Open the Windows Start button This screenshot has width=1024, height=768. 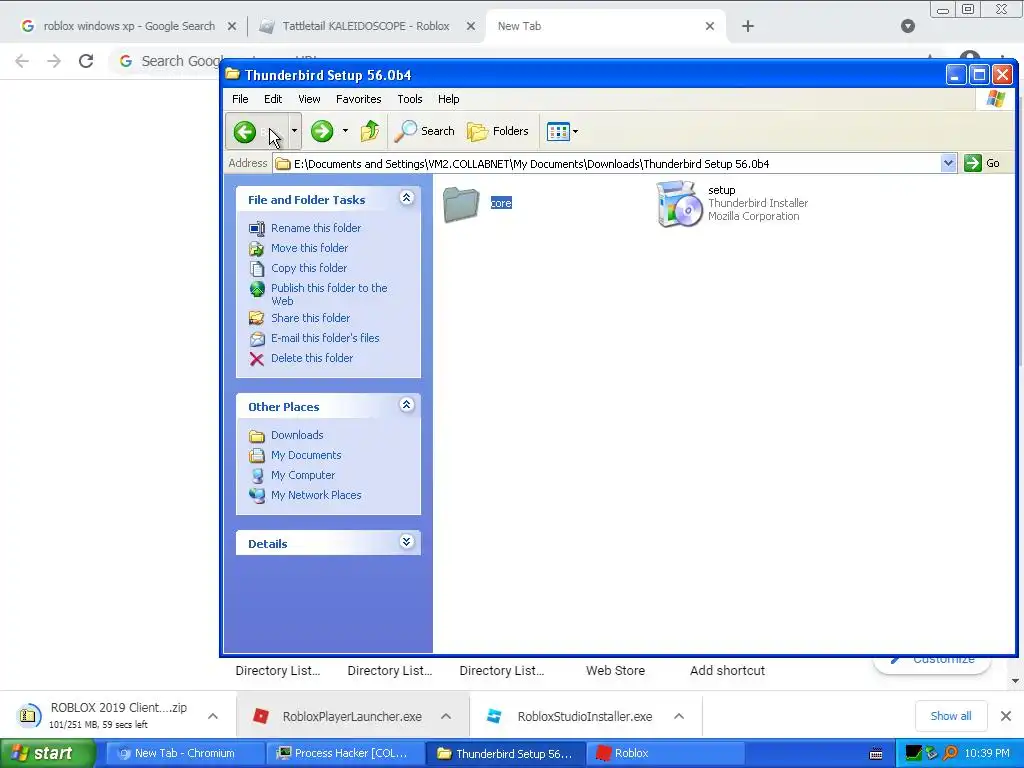[47, 754]
